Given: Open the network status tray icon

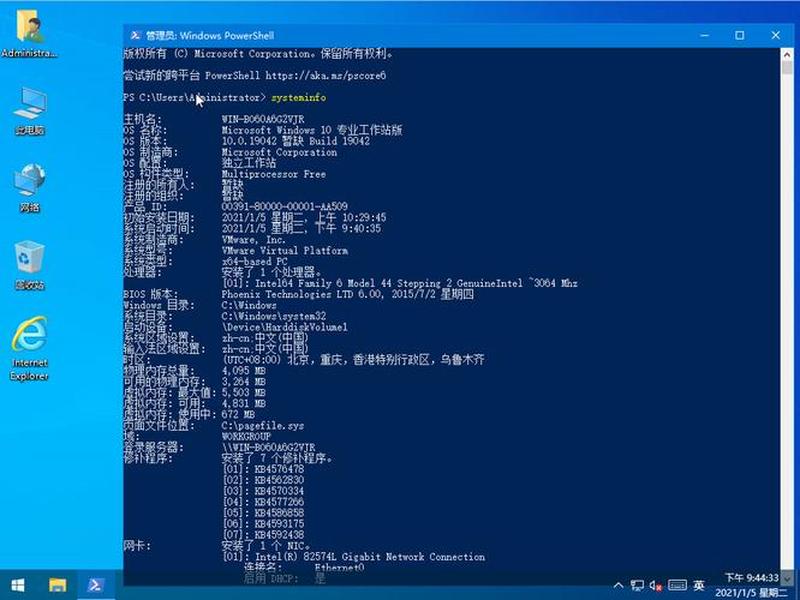Looking at the screenshot, I should tap(637, 585).
